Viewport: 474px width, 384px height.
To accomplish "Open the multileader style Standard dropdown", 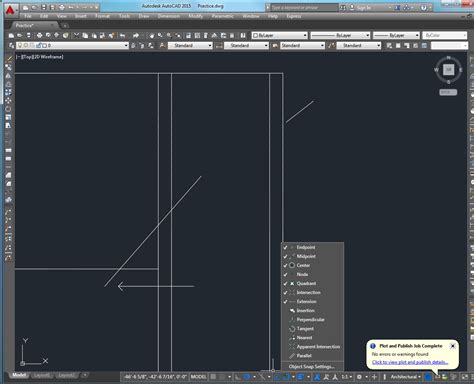I will point(359,45).
